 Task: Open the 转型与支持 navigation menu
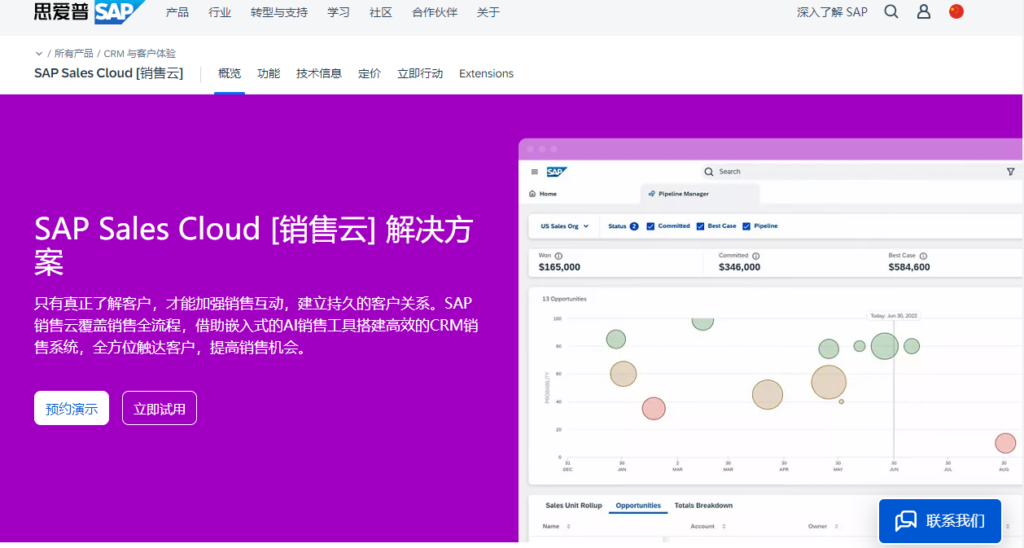(x=279, y=12)
